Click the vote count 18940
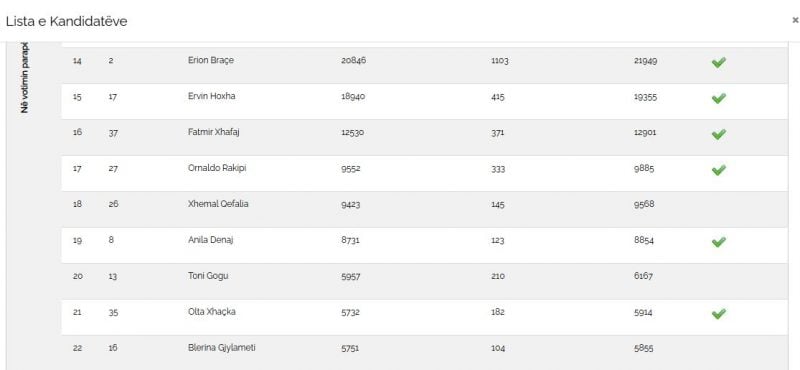Image resolution: width=800 pixels, height=370 pixels. click(353, 96)
